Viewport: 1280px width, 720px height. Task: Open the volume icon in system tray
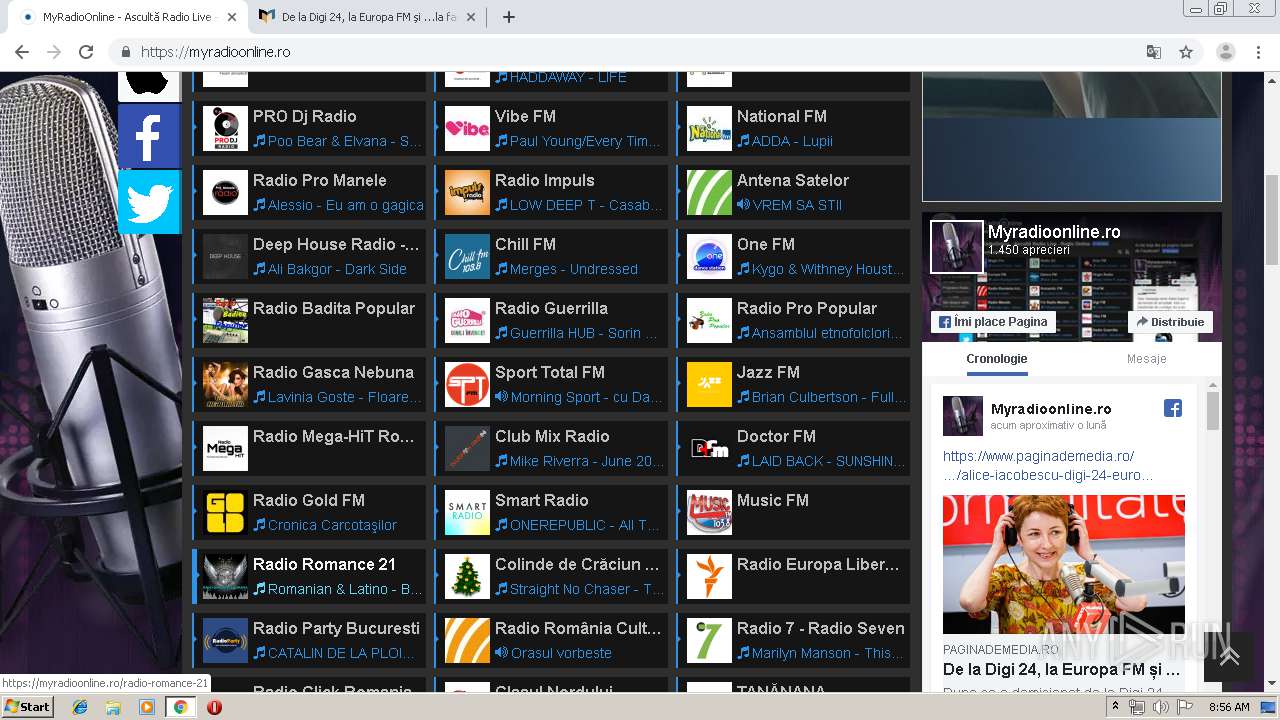[x=1161, y=707]
